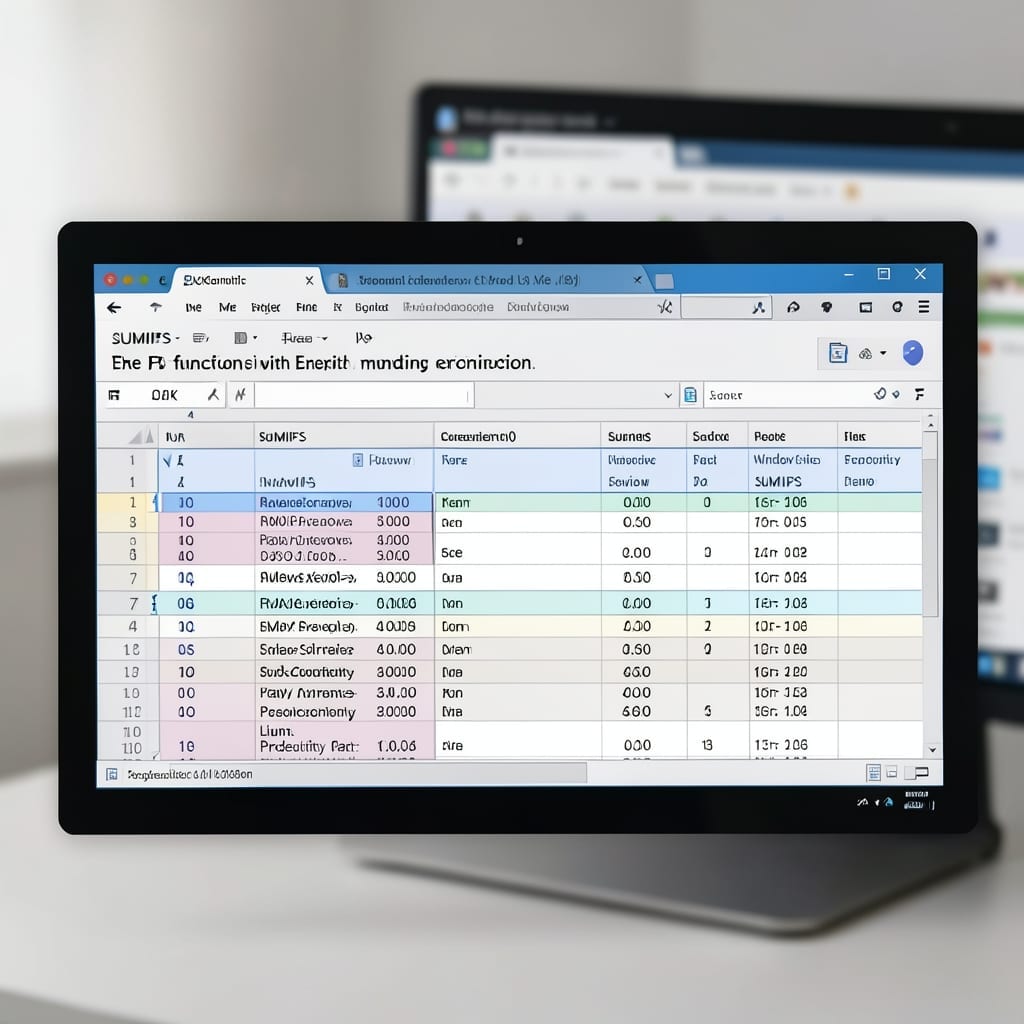Screen dimensions: 1024x1024
Task: Click the rectangular window icon in top toolbar
Action: point(866,307)
